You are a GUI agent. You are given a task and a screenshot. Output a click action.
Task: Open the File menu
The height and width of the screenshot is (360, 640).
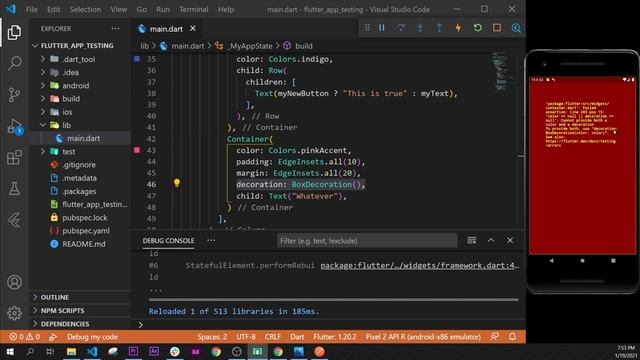click(x=31, y=9)
